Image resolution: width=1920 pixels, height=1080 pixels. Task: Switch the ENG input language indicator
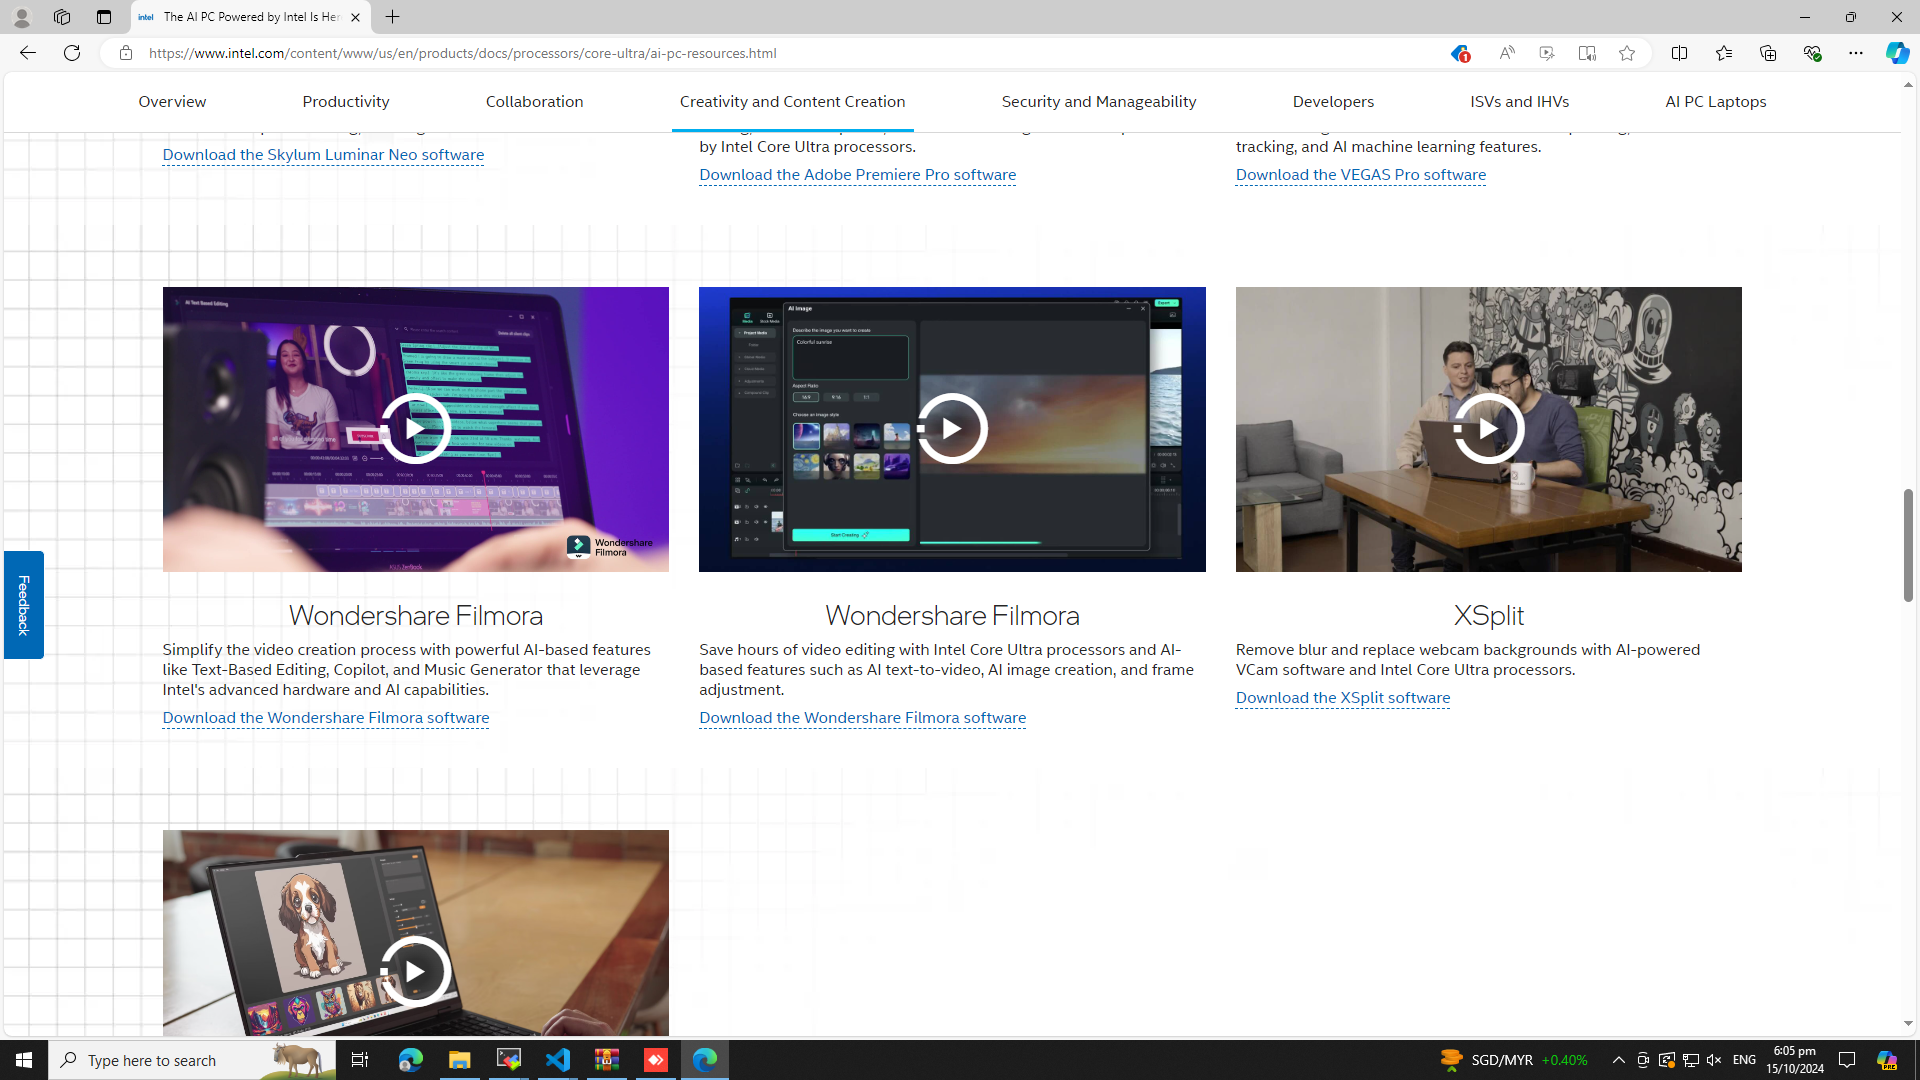1744,1060
